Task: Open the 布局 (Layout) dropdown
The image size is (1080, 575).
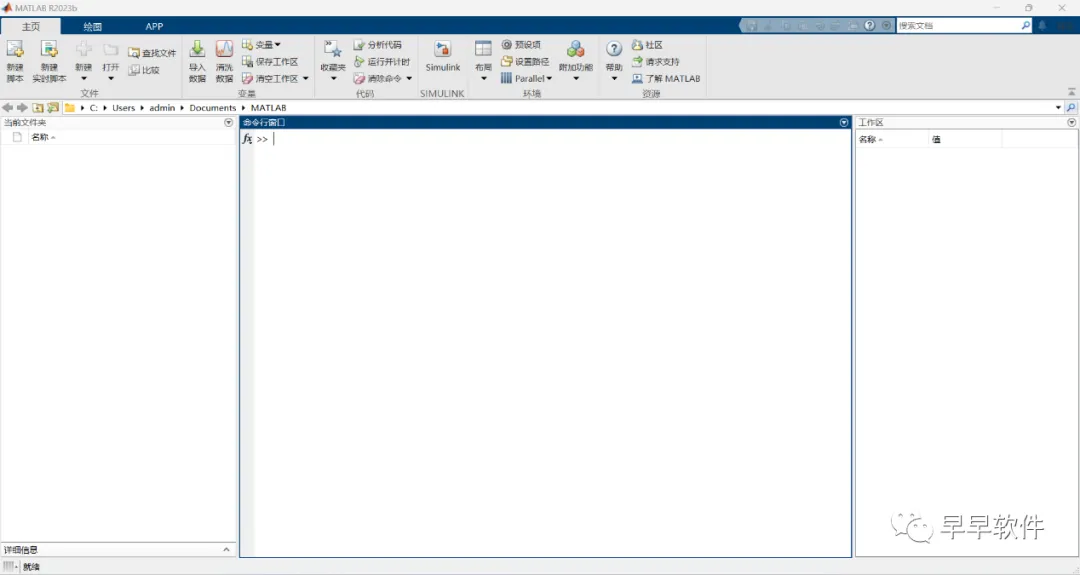Action: [484, 61]
